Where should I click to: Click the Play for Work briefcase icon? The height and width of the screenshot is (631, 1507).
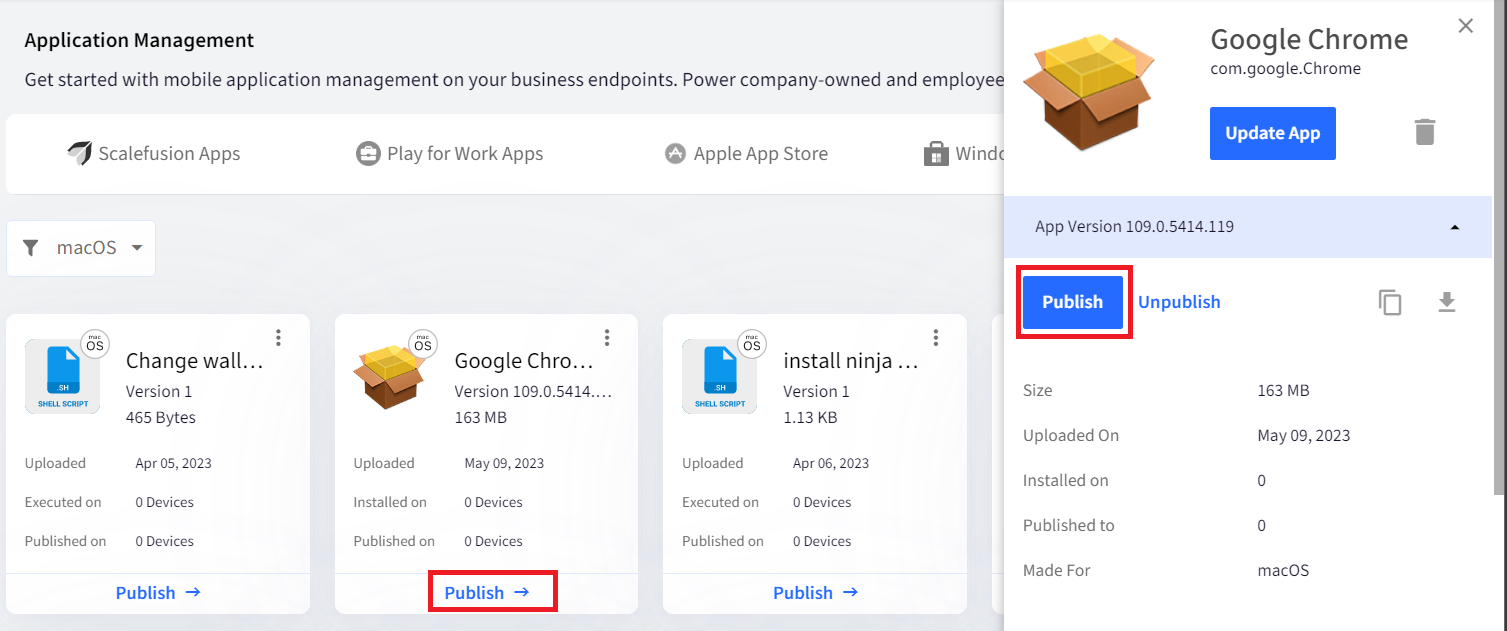(x=368, y=154)
